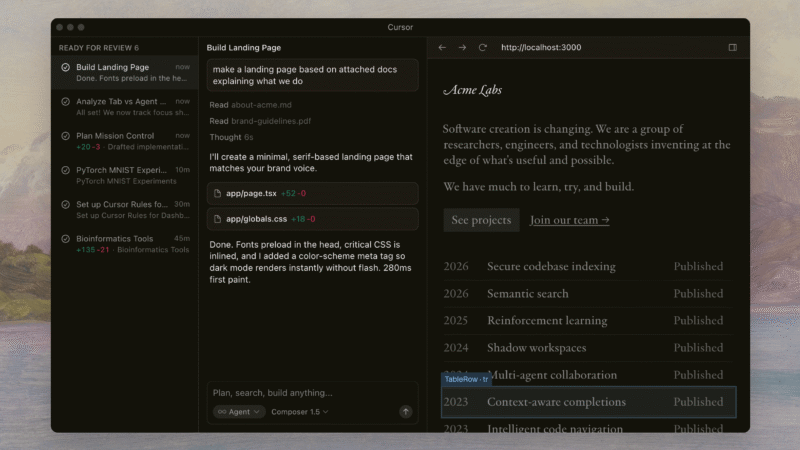Image resolution: width=800 pixels, height=450 pixels.
Task: Follow the Join our team link
Action: click(569, 220)
